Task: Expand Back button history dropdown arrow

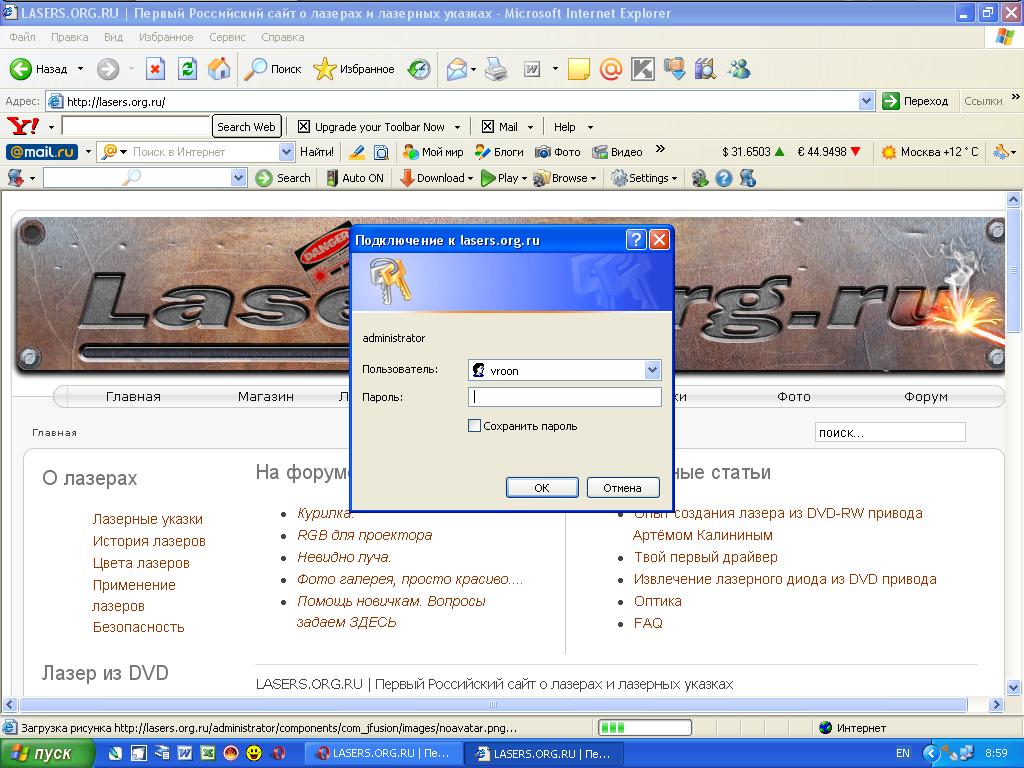Action: 80,69
